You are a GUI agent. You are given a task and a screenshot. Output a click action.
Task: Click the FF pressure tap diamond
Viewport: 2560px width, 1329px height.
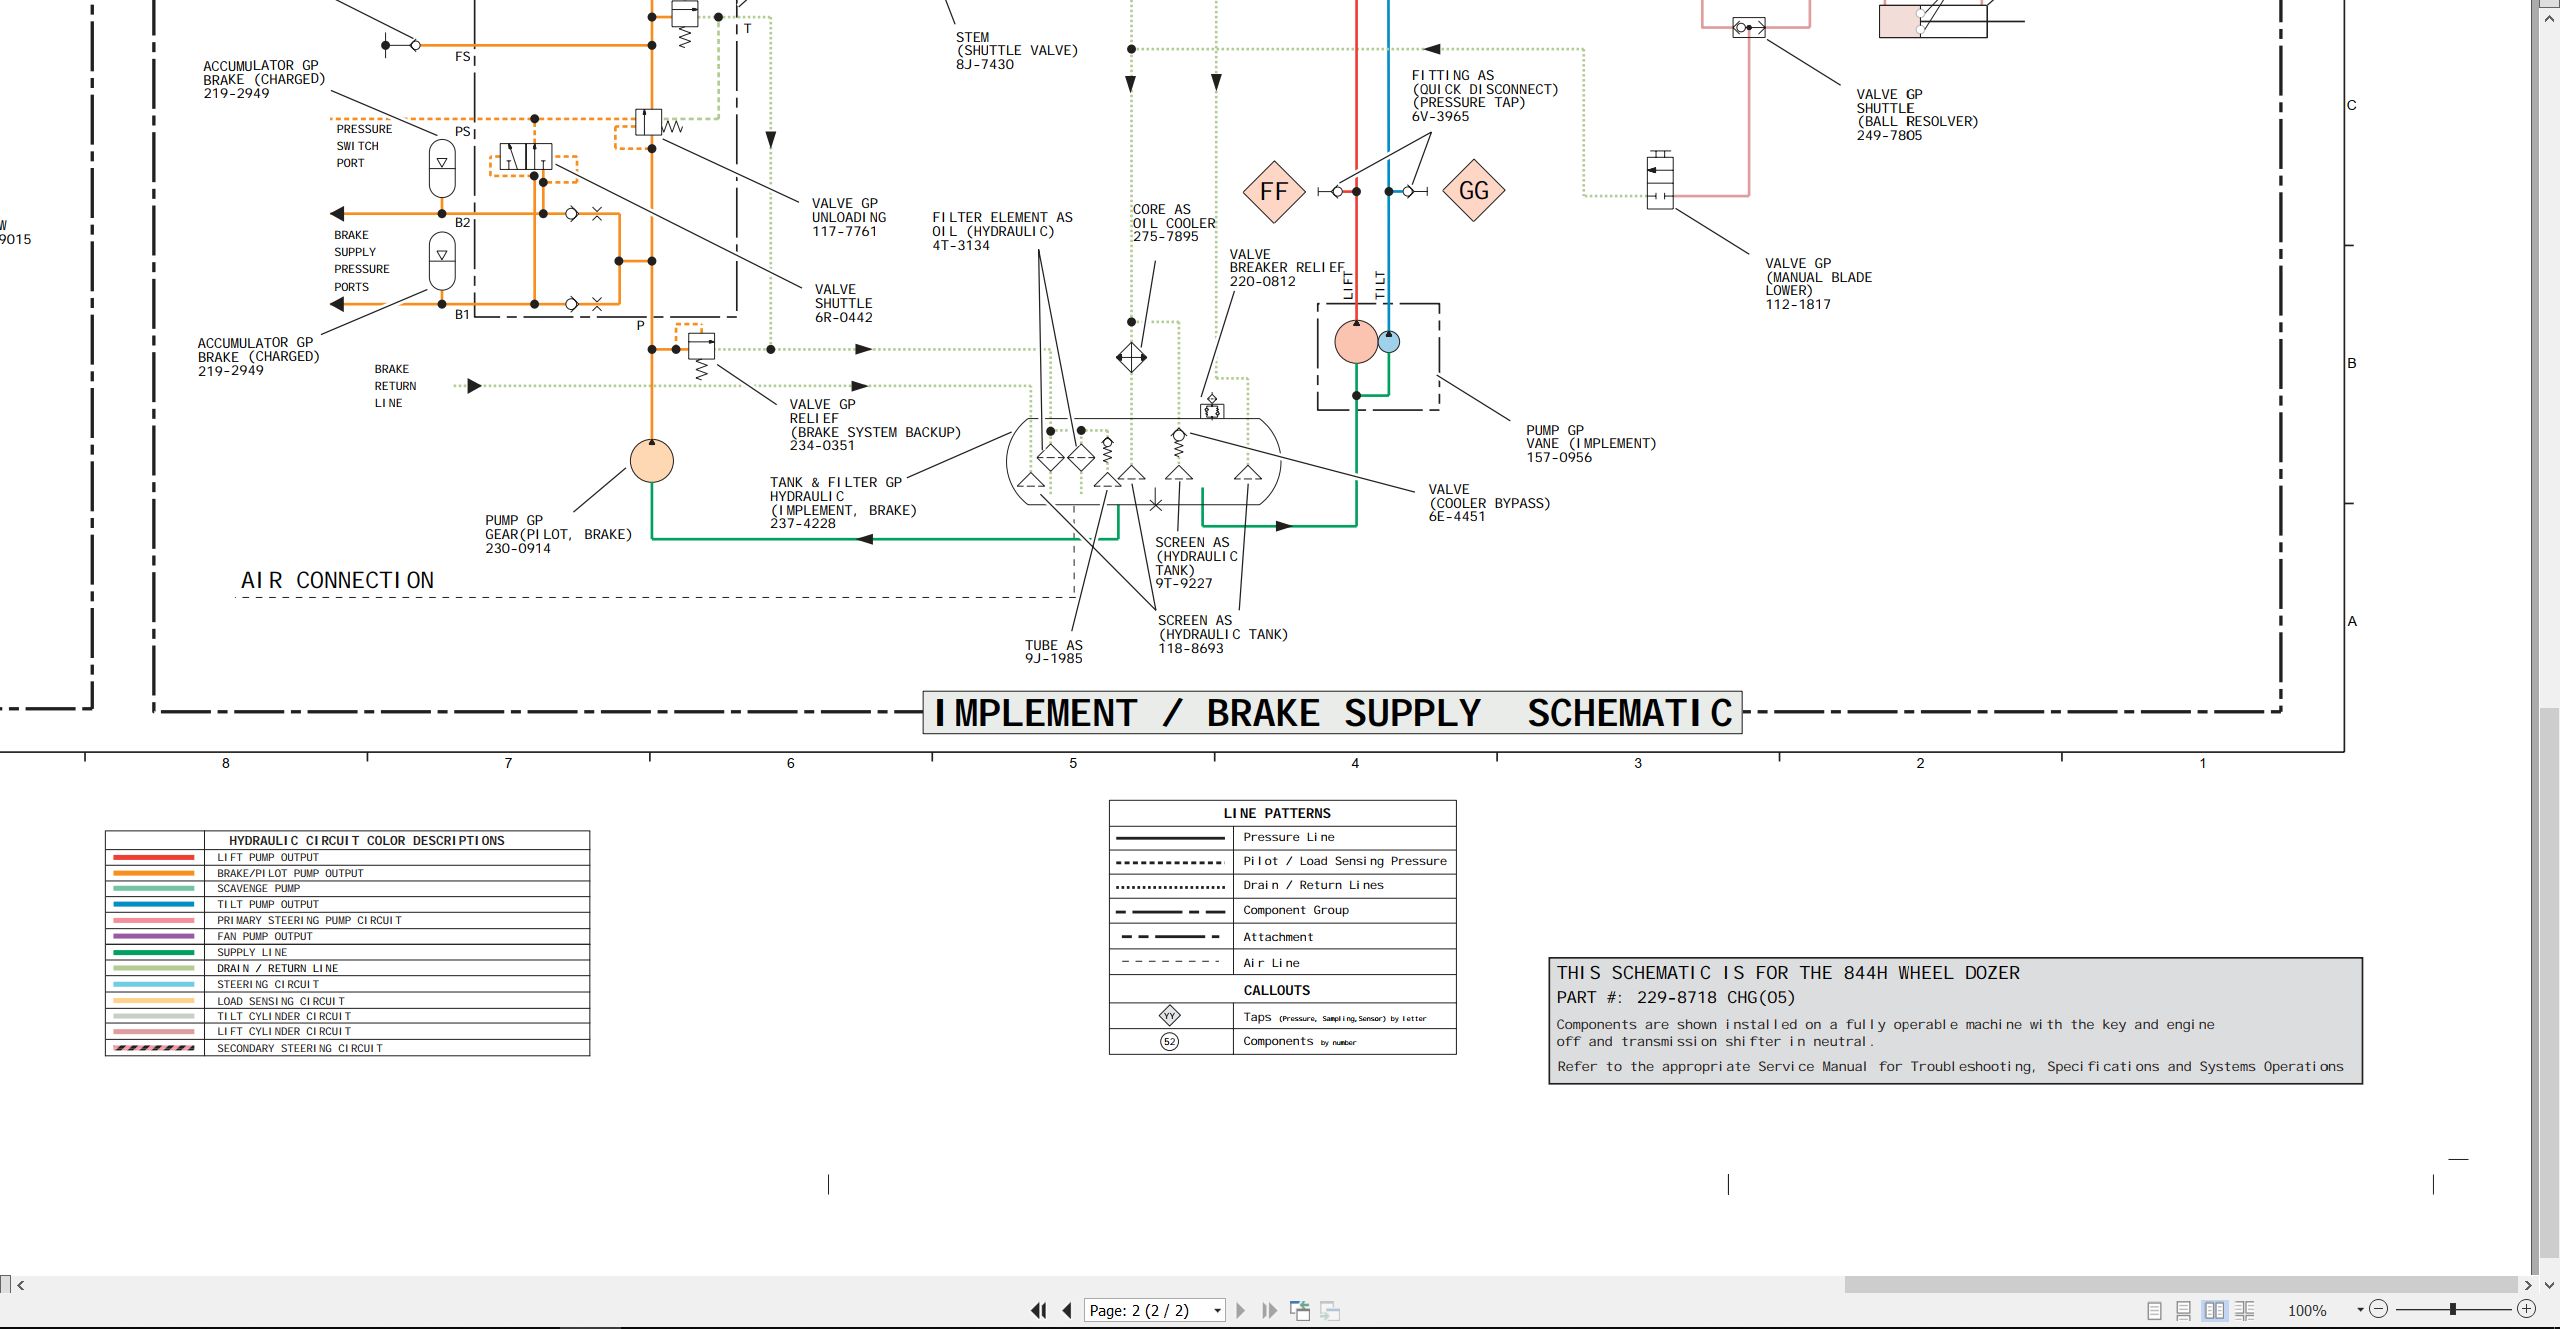point(1274,191)
